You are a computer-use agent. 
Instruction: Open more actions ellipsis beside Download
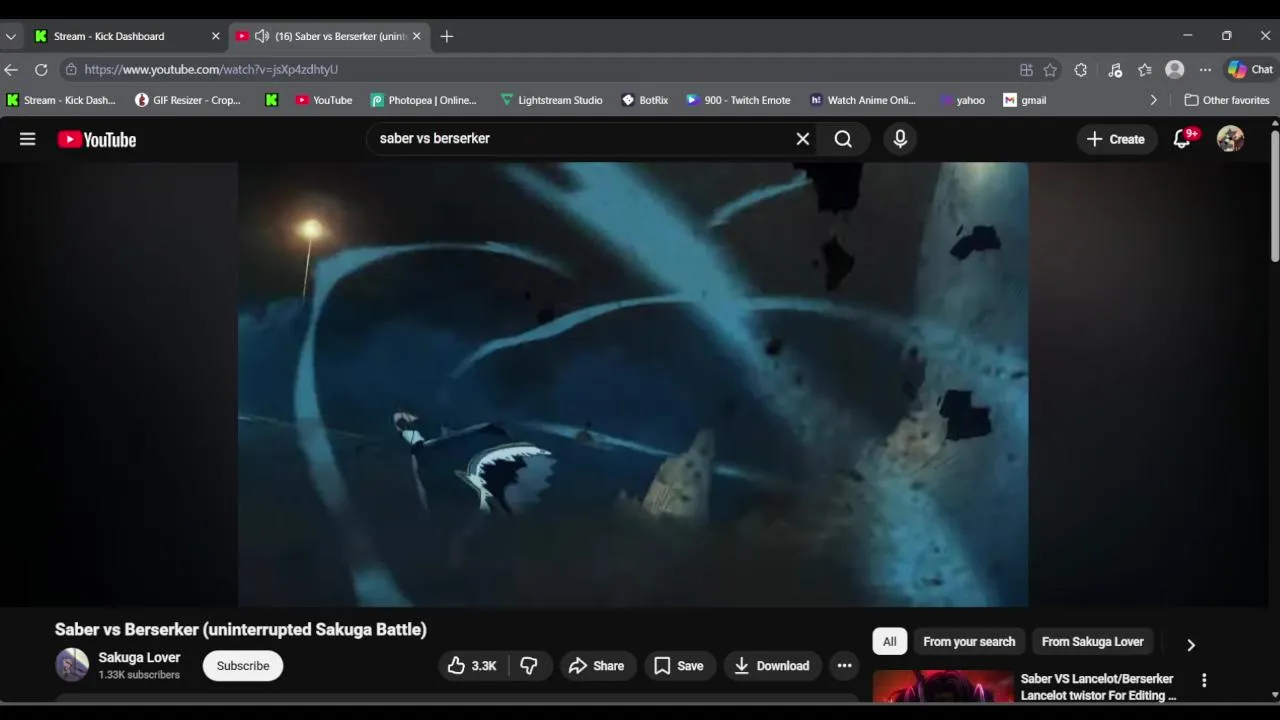(844, 666)
